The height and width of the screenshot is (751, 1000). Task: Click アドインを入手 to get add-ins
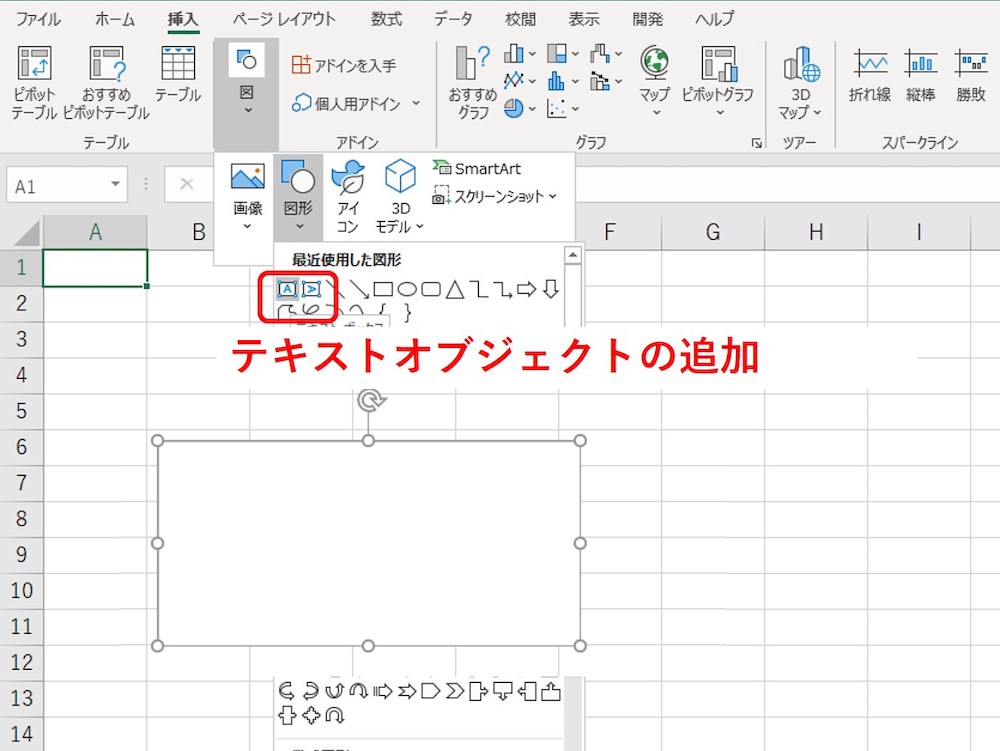(x=344, y=65)
